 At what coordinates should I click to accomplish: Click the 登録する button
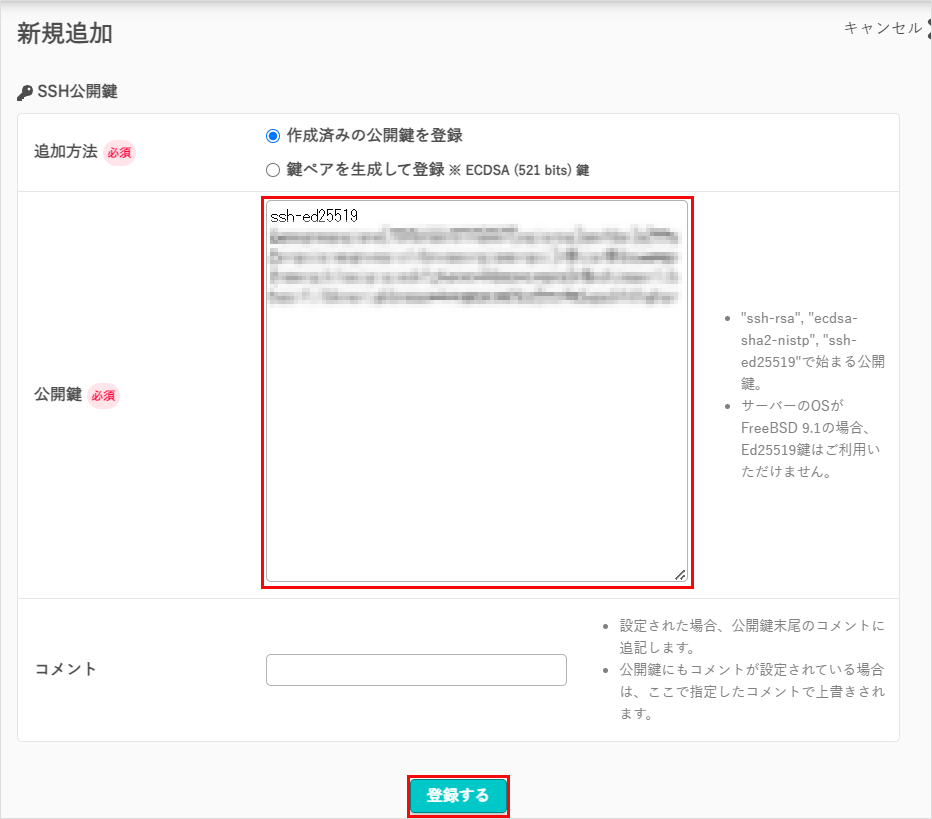coord(458,796)
